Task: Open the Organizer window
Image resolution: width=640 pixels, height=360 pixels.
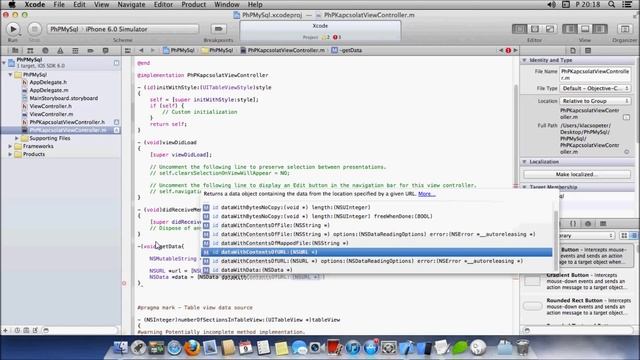Action: click(x=625, y=29)
